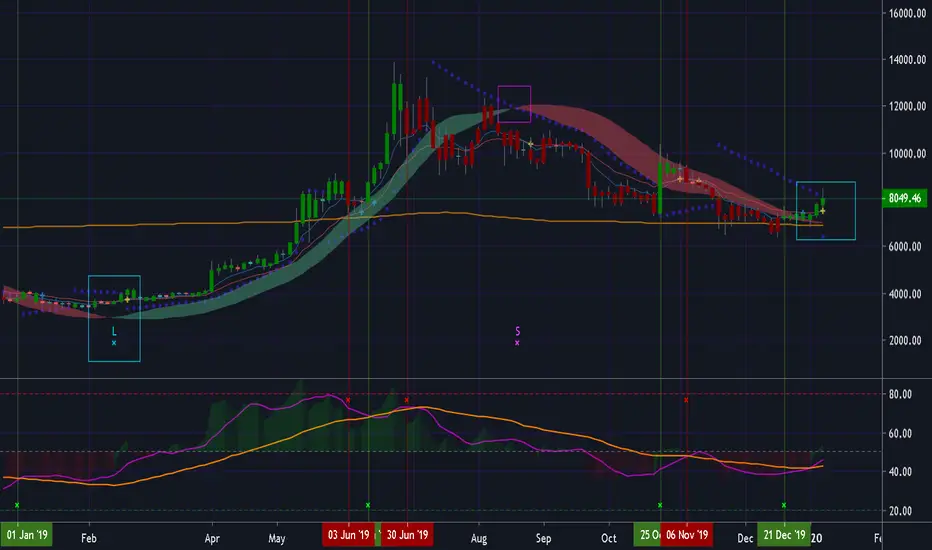Click the 6000.00 price axis value

point(907,247)
